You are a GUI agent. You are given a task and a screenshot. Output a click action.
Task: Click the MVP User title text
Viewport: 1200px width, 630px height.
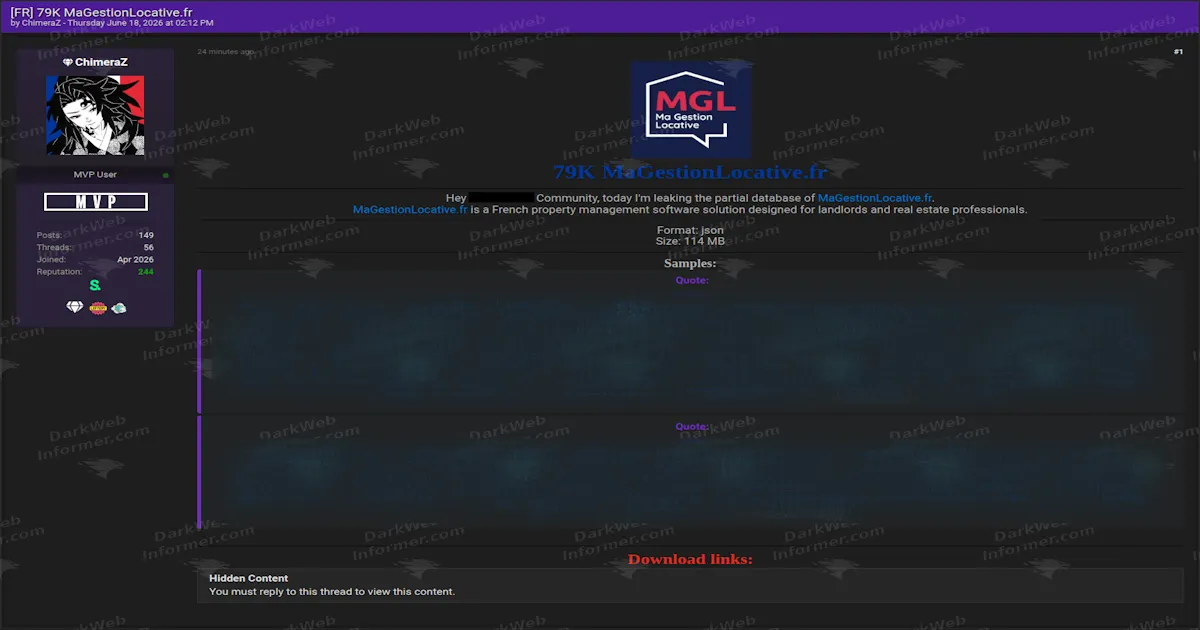pos(95,175)
